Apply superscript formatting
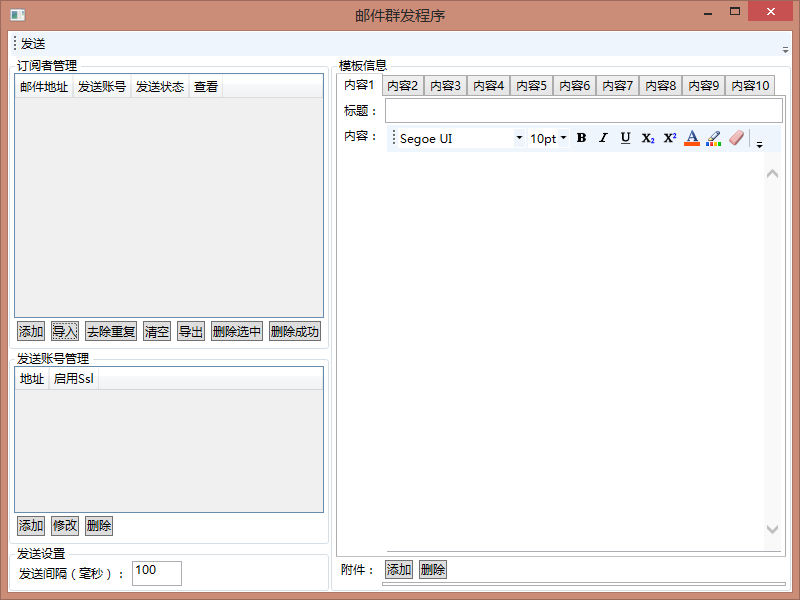Image resolution: width=800 pixels, height=600 pixels. pyautogui.click(x=670, y=138)
